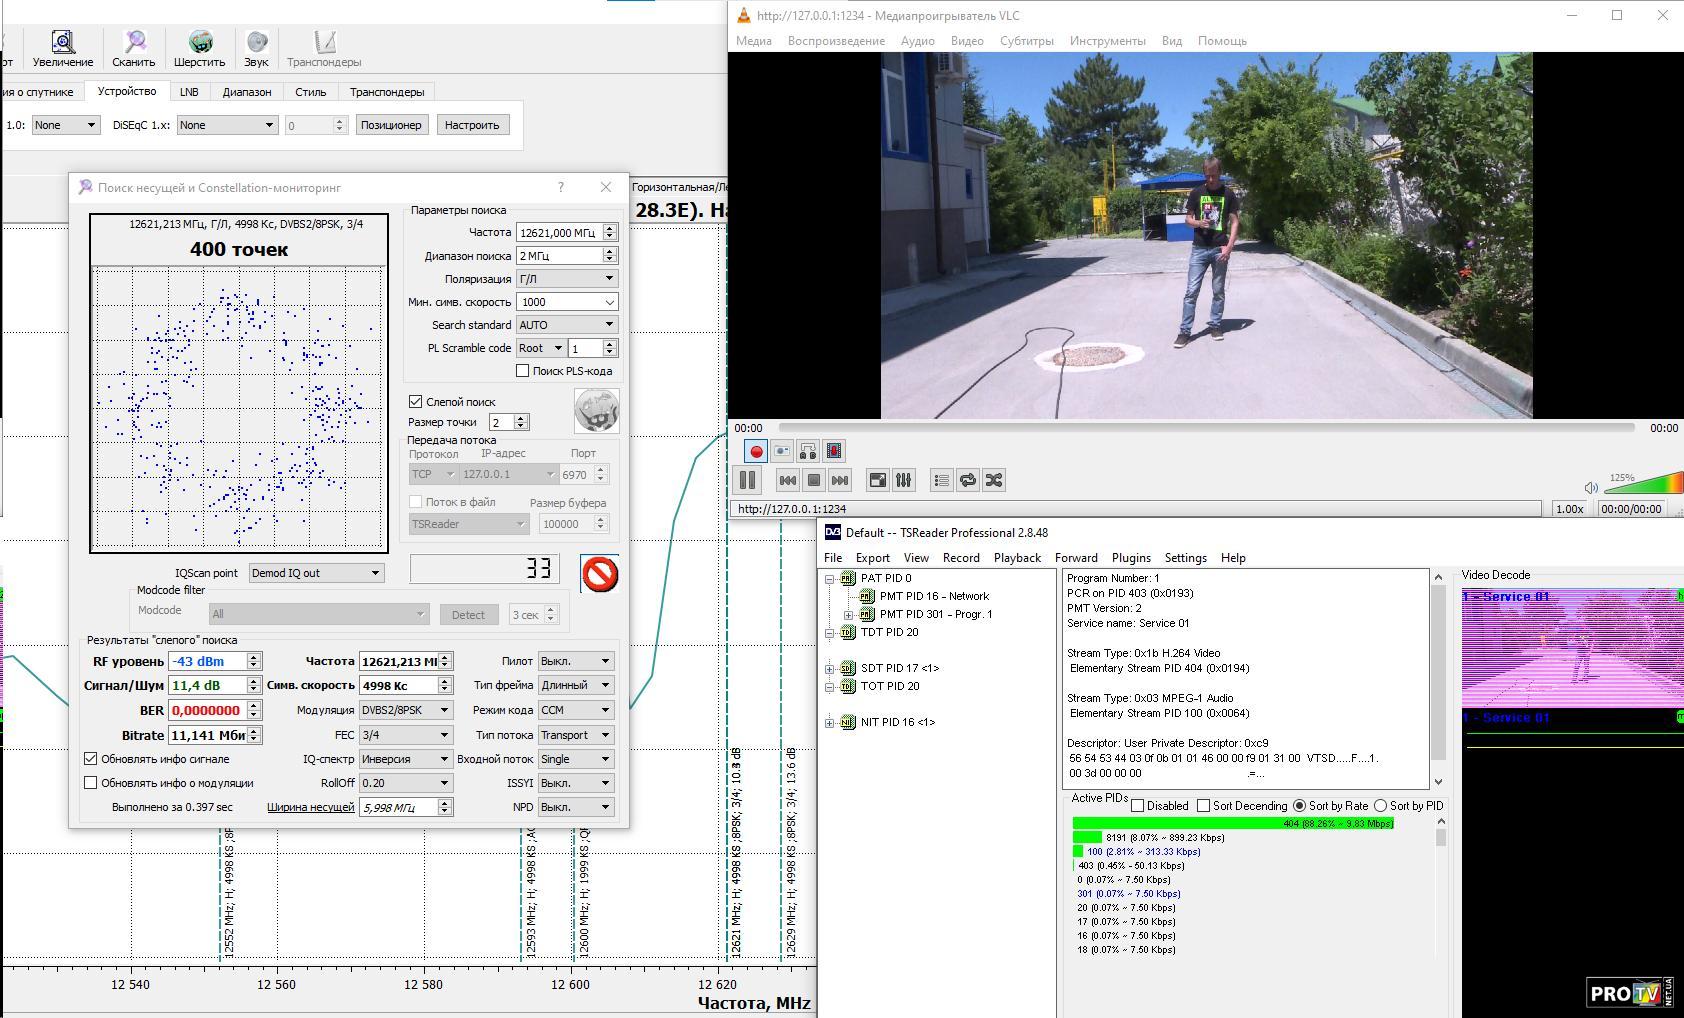The height and width of the screenshot is (1018, 1684).
Task: Click the VLC stop playback button
Action: (814, 480)
